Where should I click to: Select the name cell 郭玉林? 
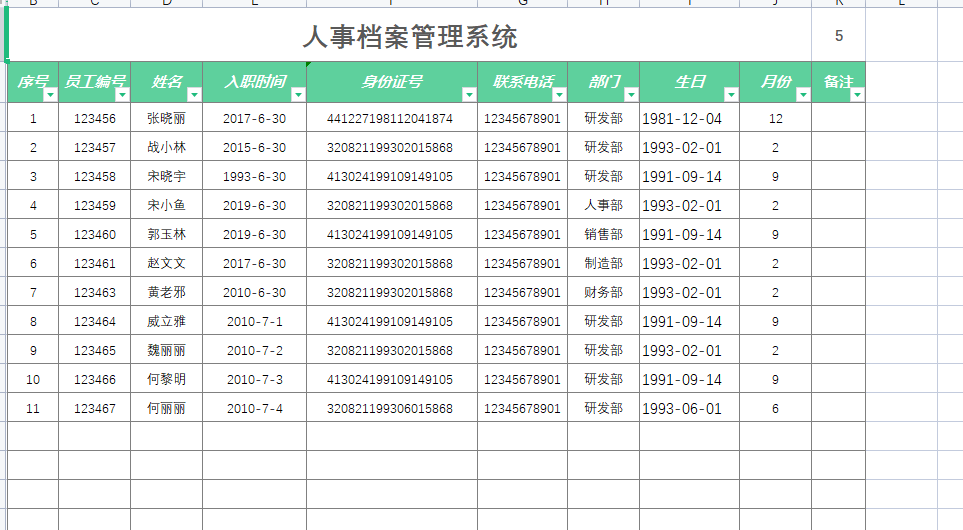pos(166,234)
